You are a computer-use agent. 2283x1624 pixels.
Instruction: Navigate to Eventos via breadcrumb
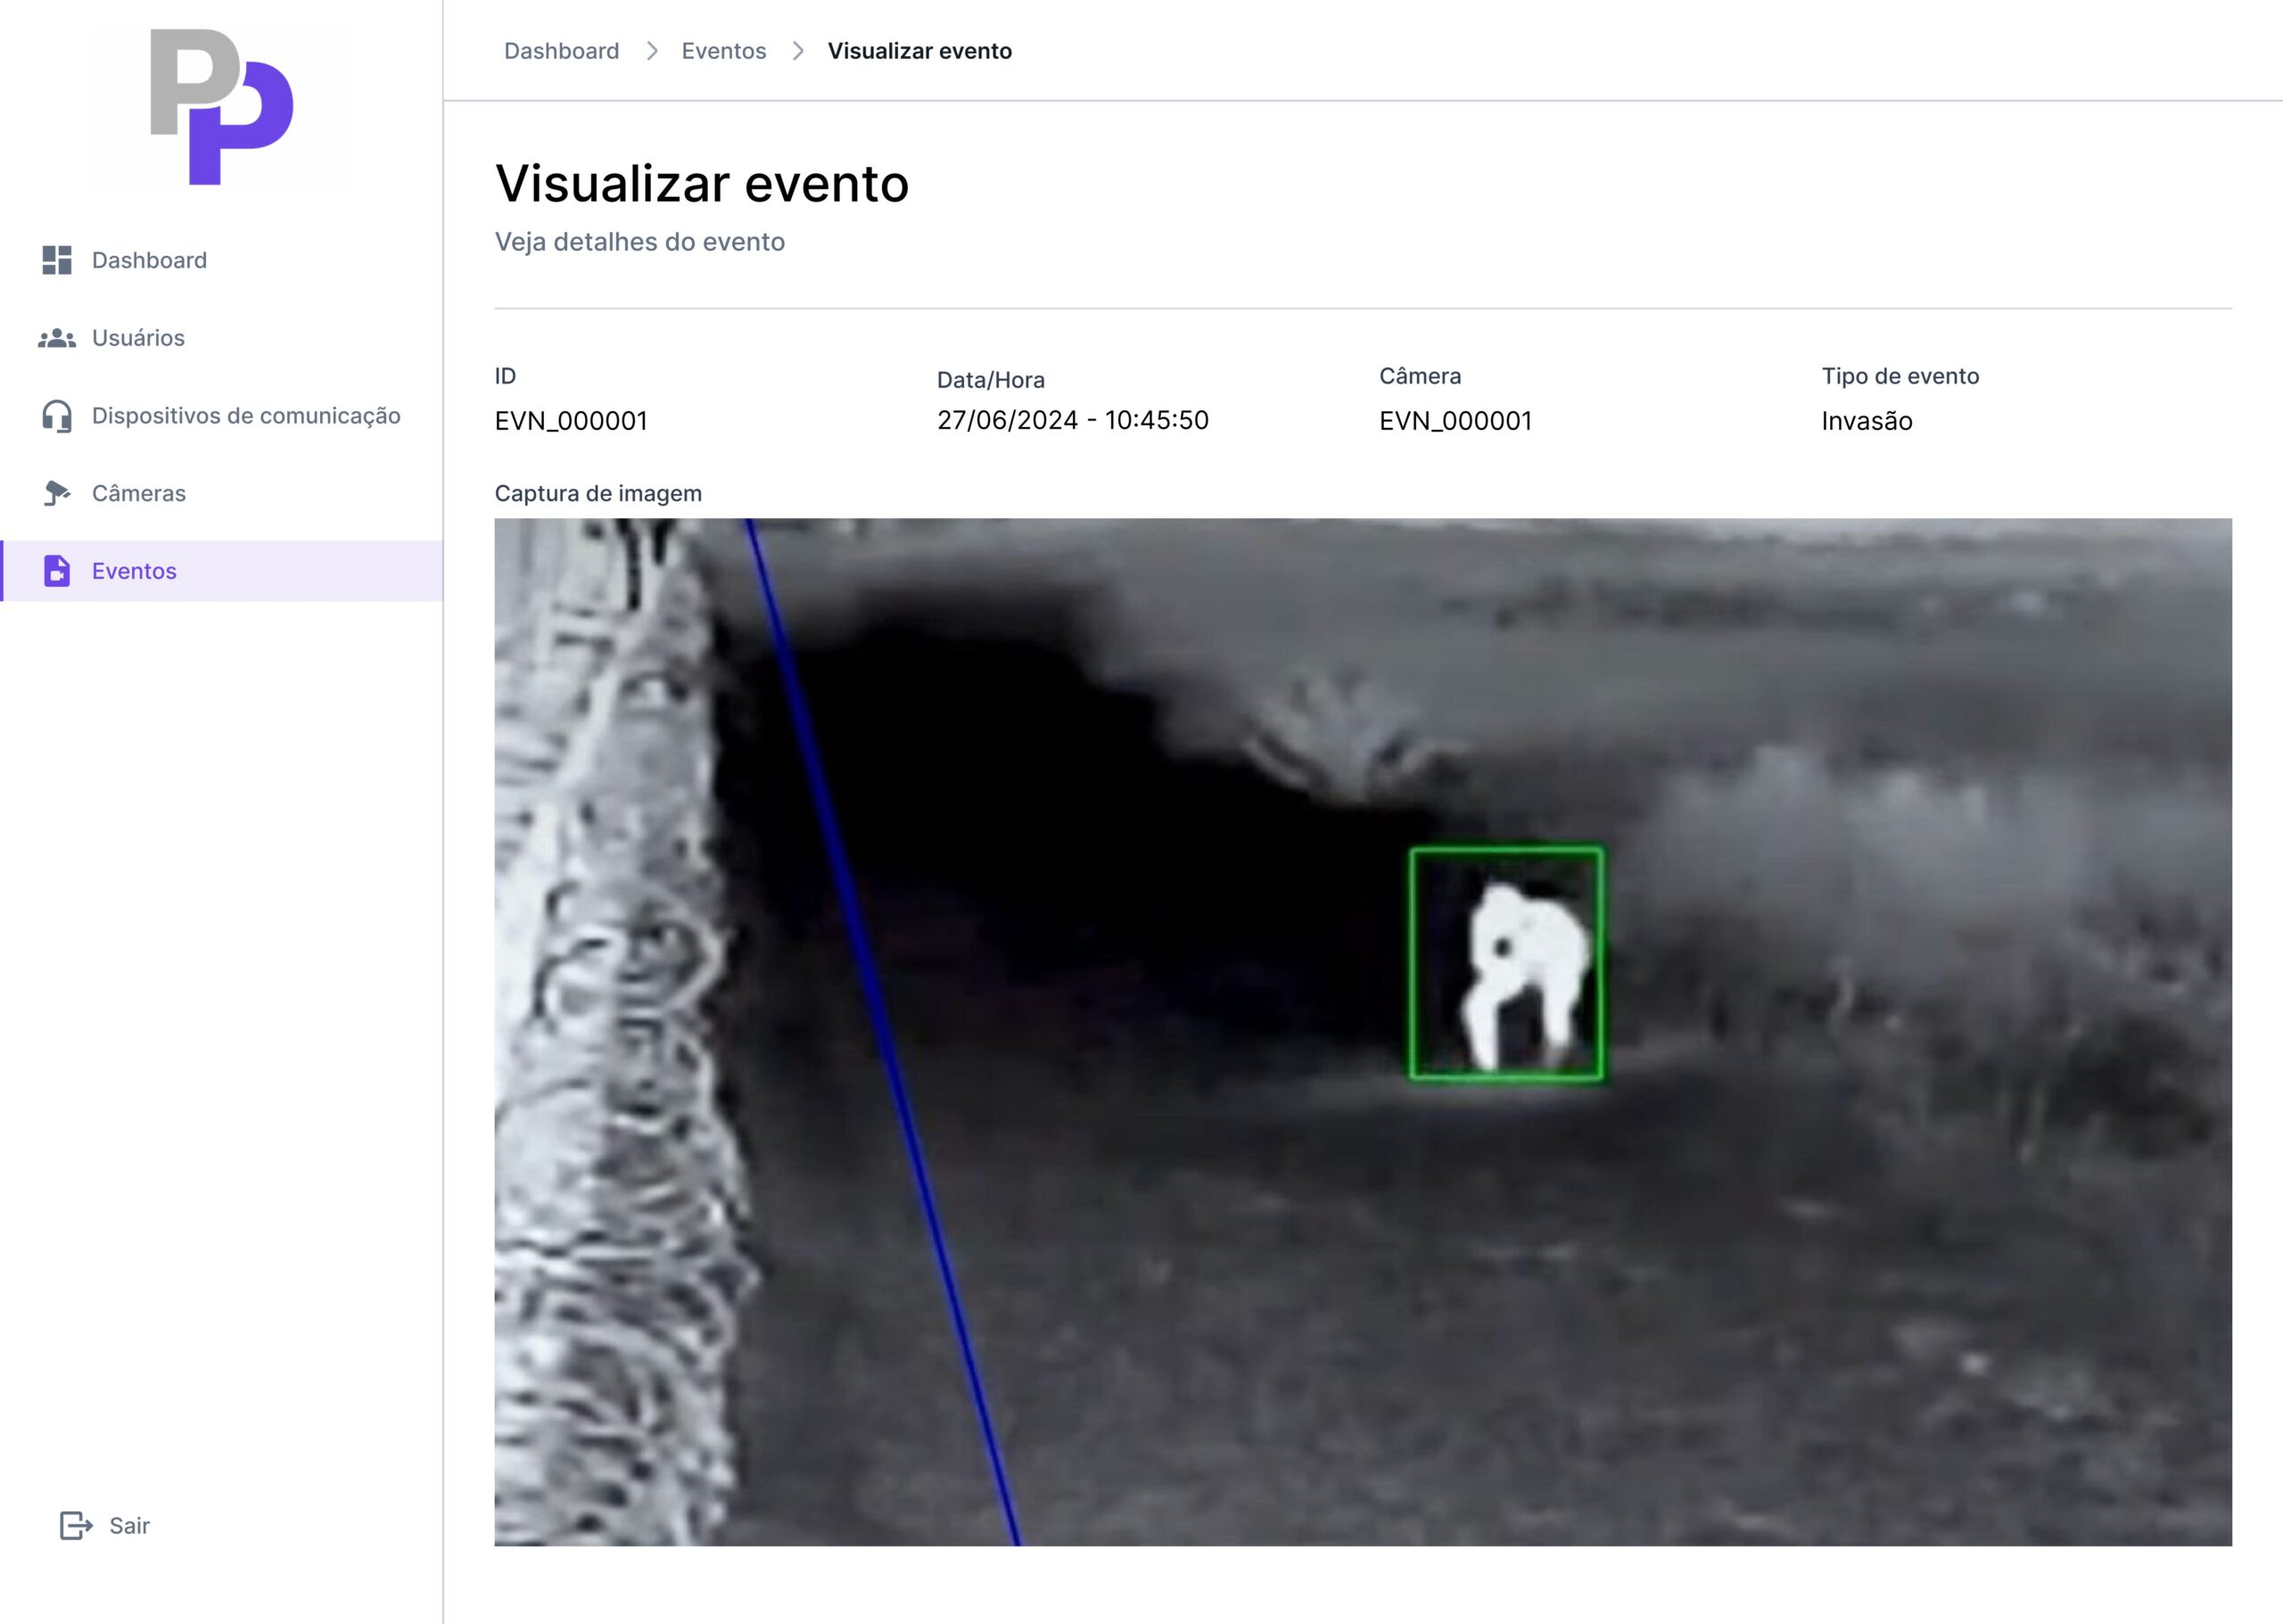(x=723, y=51)
